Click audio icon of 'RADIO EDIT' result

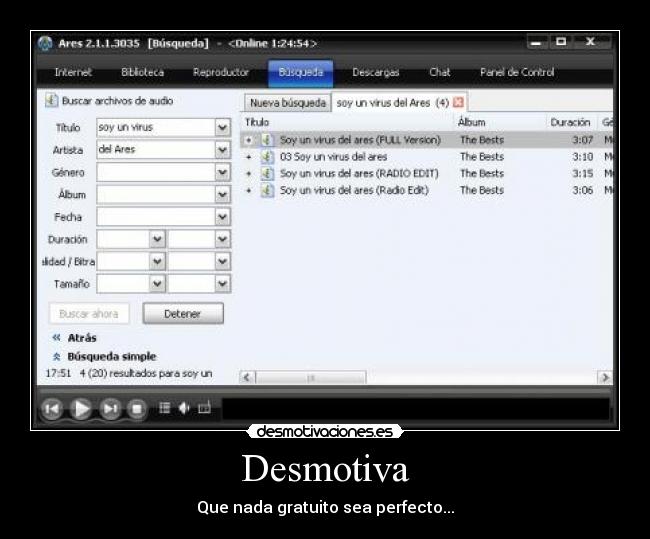[x=267, y=173]
